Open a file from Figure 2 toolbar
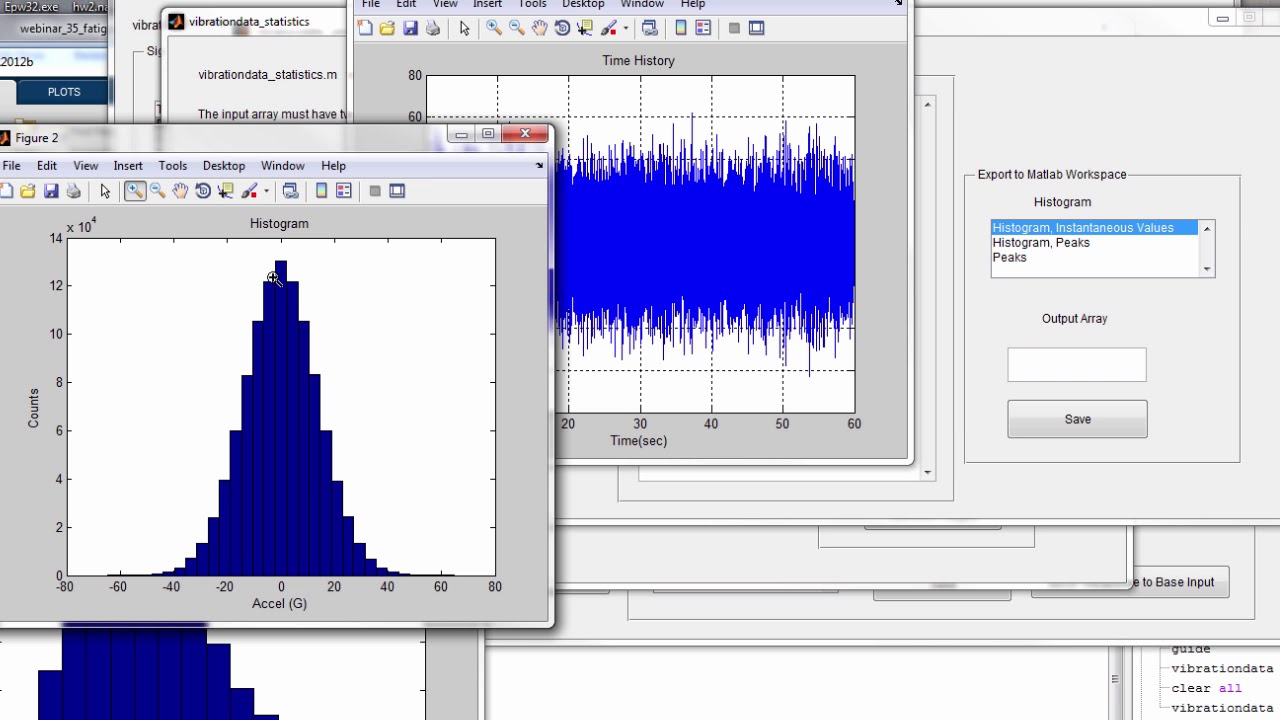 28,191
